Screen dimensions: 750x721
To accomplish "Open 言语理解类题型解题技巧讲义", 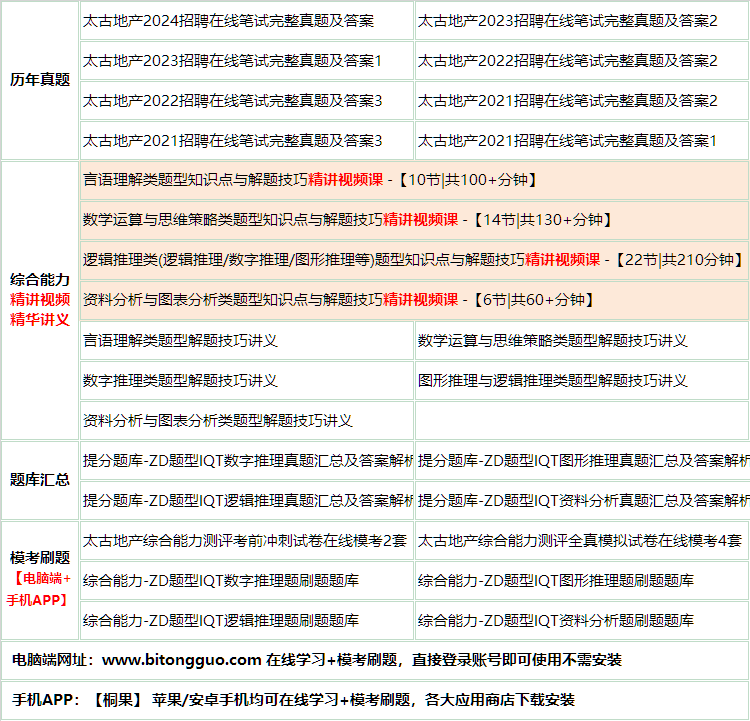I will [180, 341].
